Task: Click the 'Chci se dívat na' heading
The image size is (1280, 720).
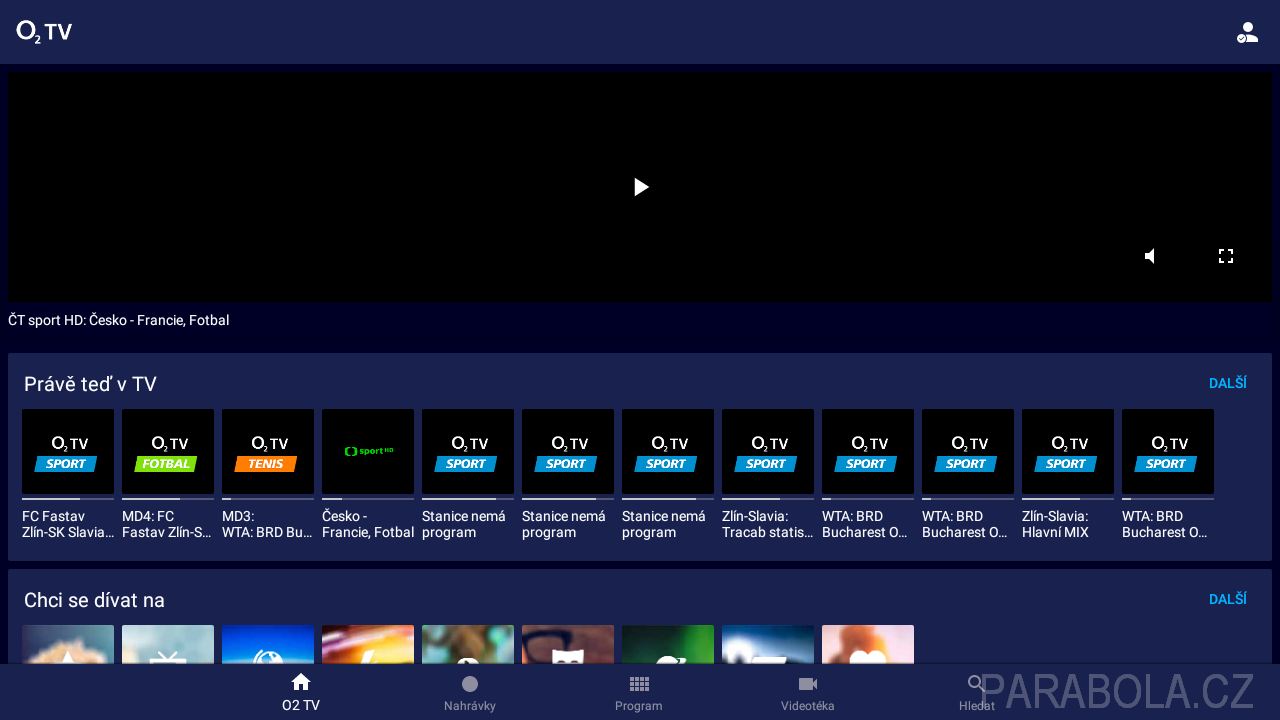Action: pyautogui.click(x=94, y=600)
